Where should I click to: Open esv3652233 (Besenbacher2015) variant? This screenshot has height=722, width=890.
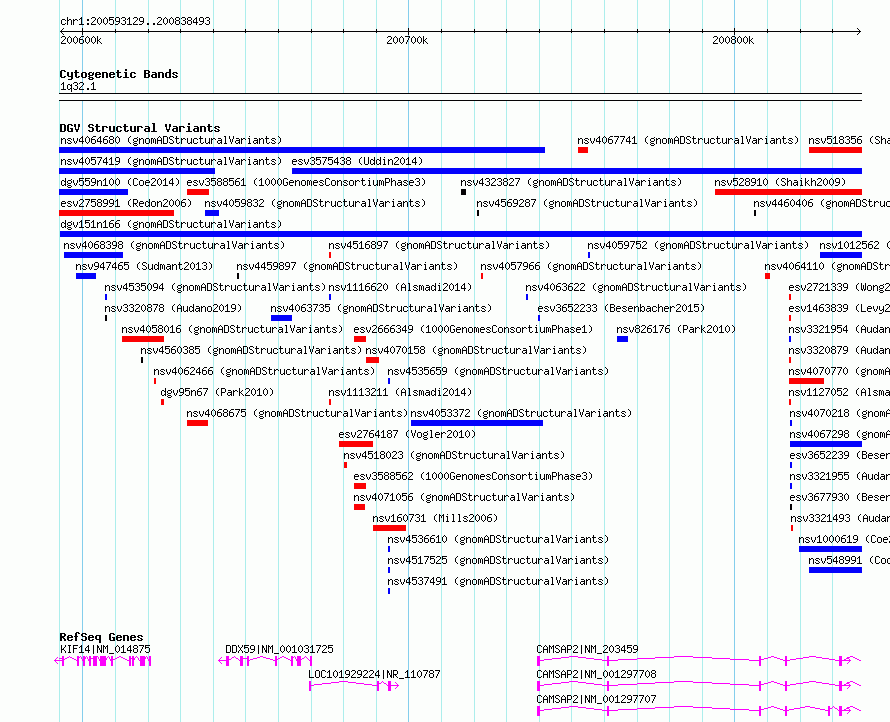[622, 308]
